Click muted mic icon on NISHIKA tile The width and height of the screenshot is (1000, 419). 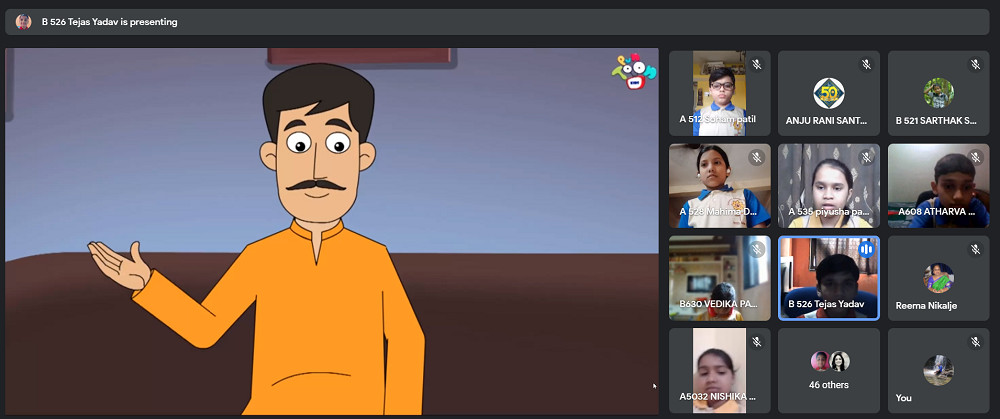pyautogui.click(x=757, y=342)
